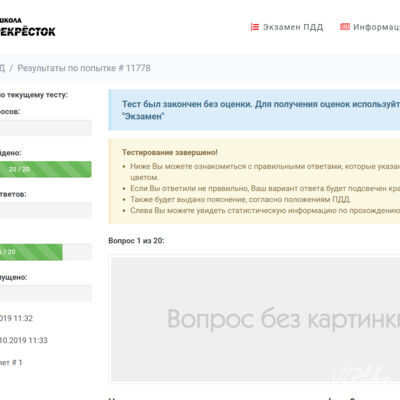This screenshot has width=400, height=400.
Task: Click the green 20 / 20 progress bar
Action: pos(46,169)
